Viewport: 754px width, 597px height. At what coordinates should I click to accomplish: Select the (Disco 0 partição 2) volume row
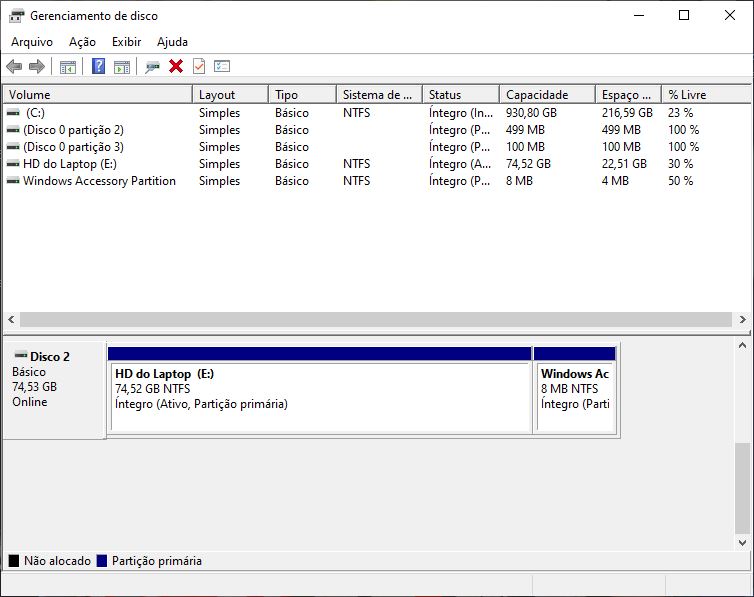click(377, 130)
